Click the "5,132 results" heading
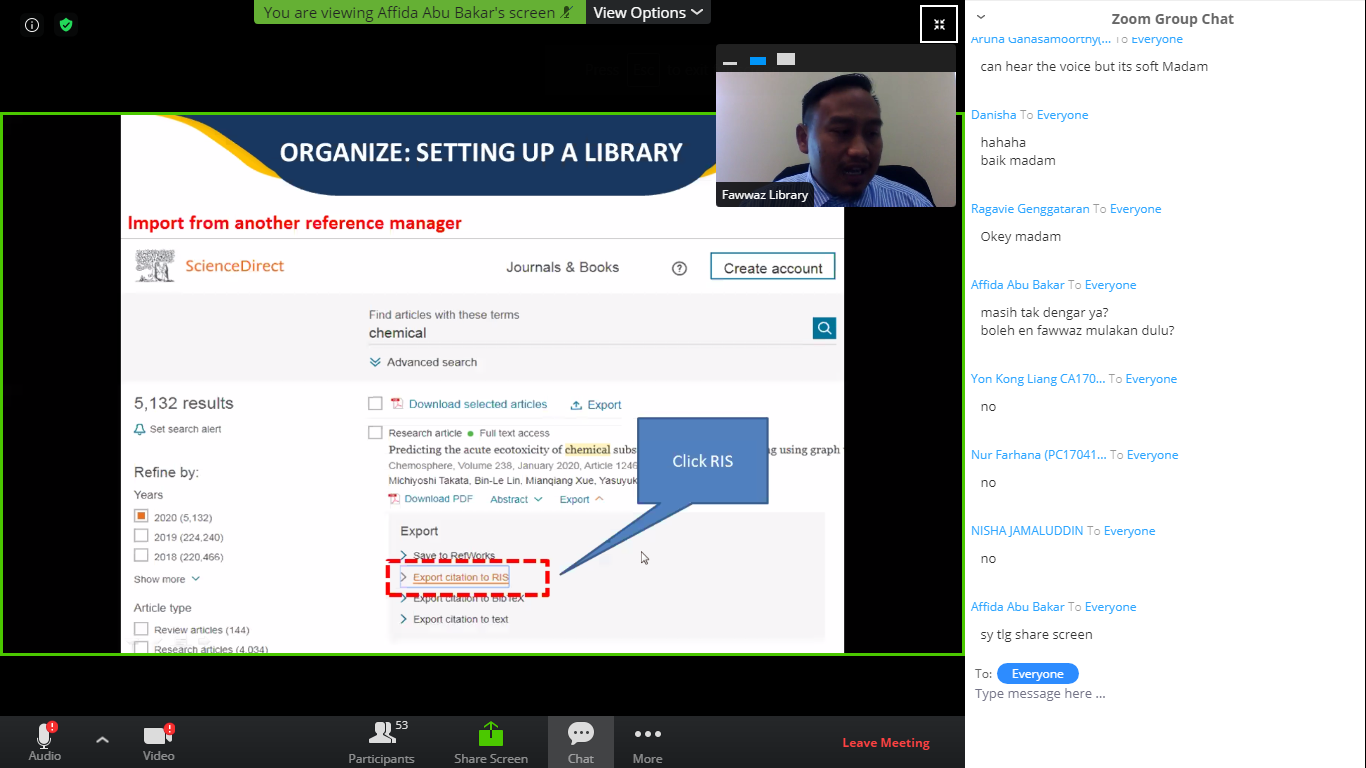Image resolution: width=1366 pixels, height=768 pixels. click(x=184, y=403)
